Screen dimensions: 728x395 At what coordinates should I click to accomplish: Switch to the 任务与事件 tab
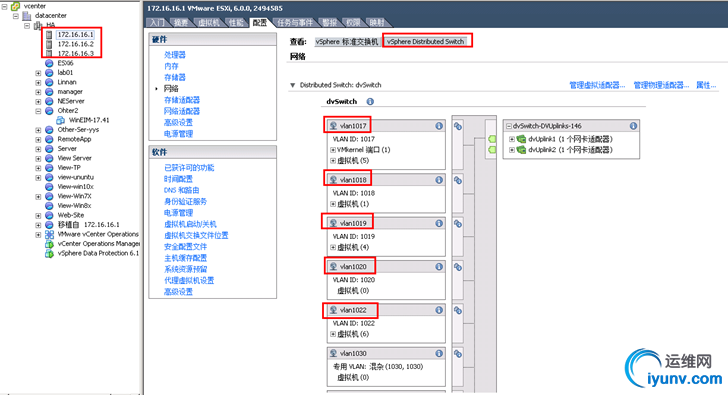[294, 22]
